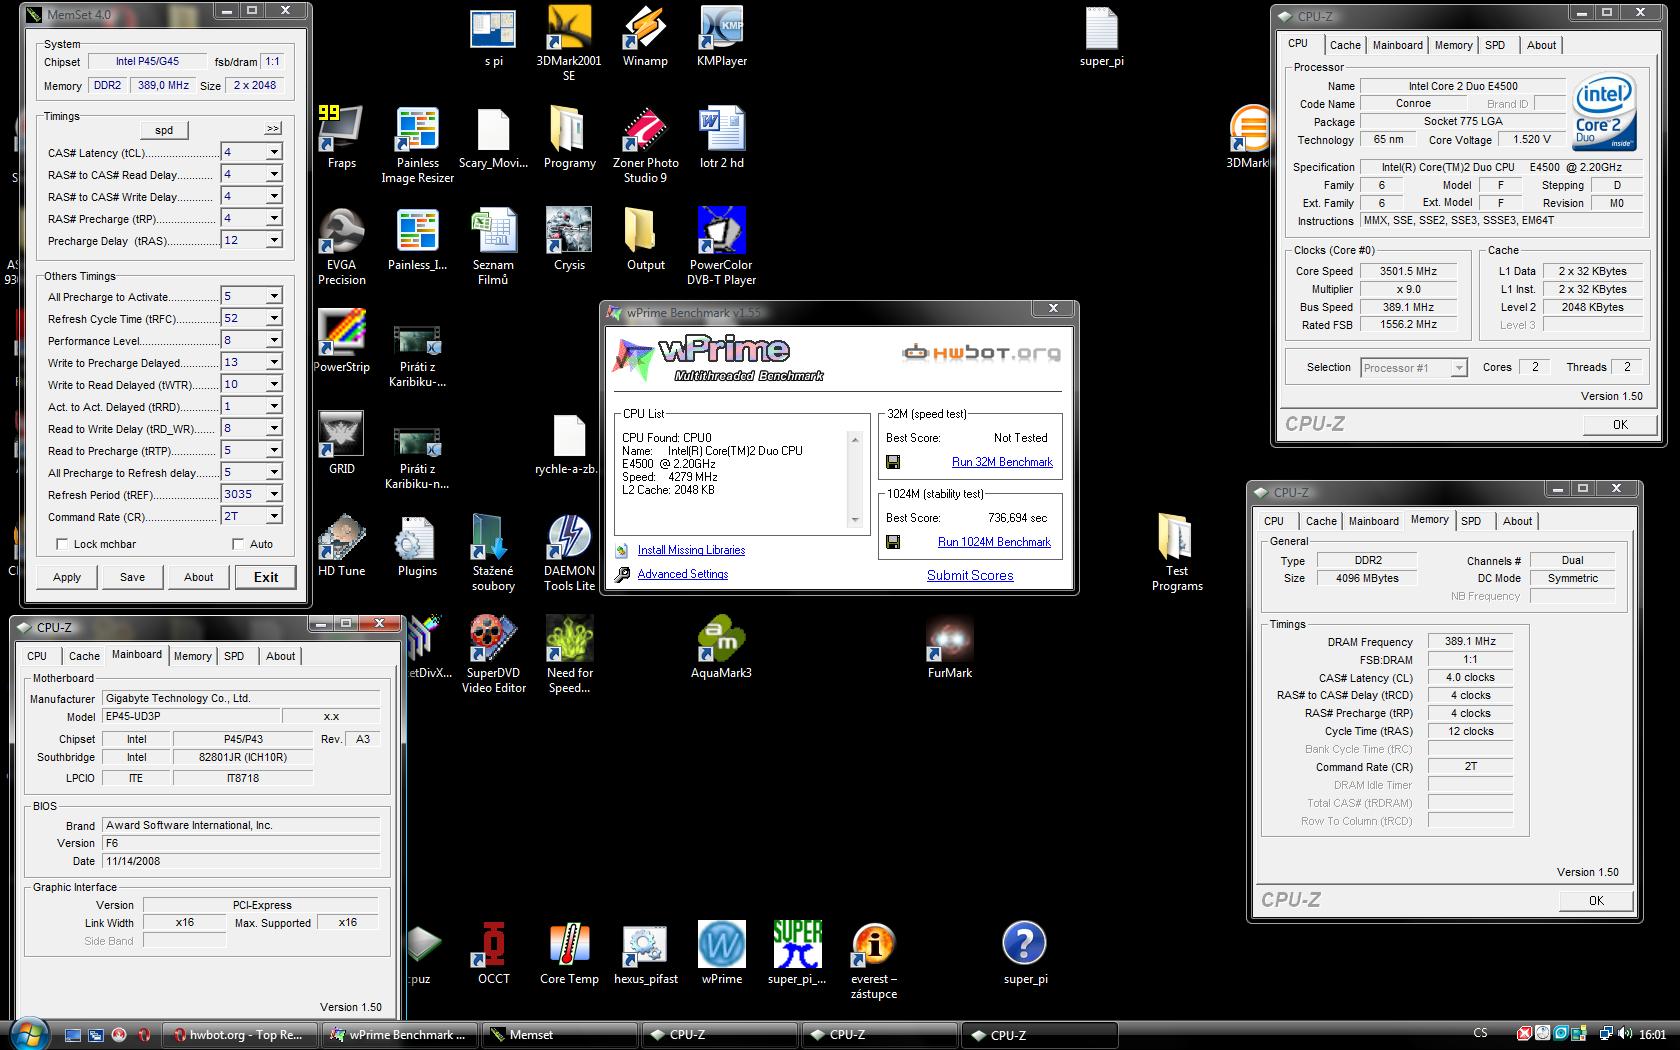Launch HD Tune shortcut
1680x1050 pixels.
[x=341, y=547]
